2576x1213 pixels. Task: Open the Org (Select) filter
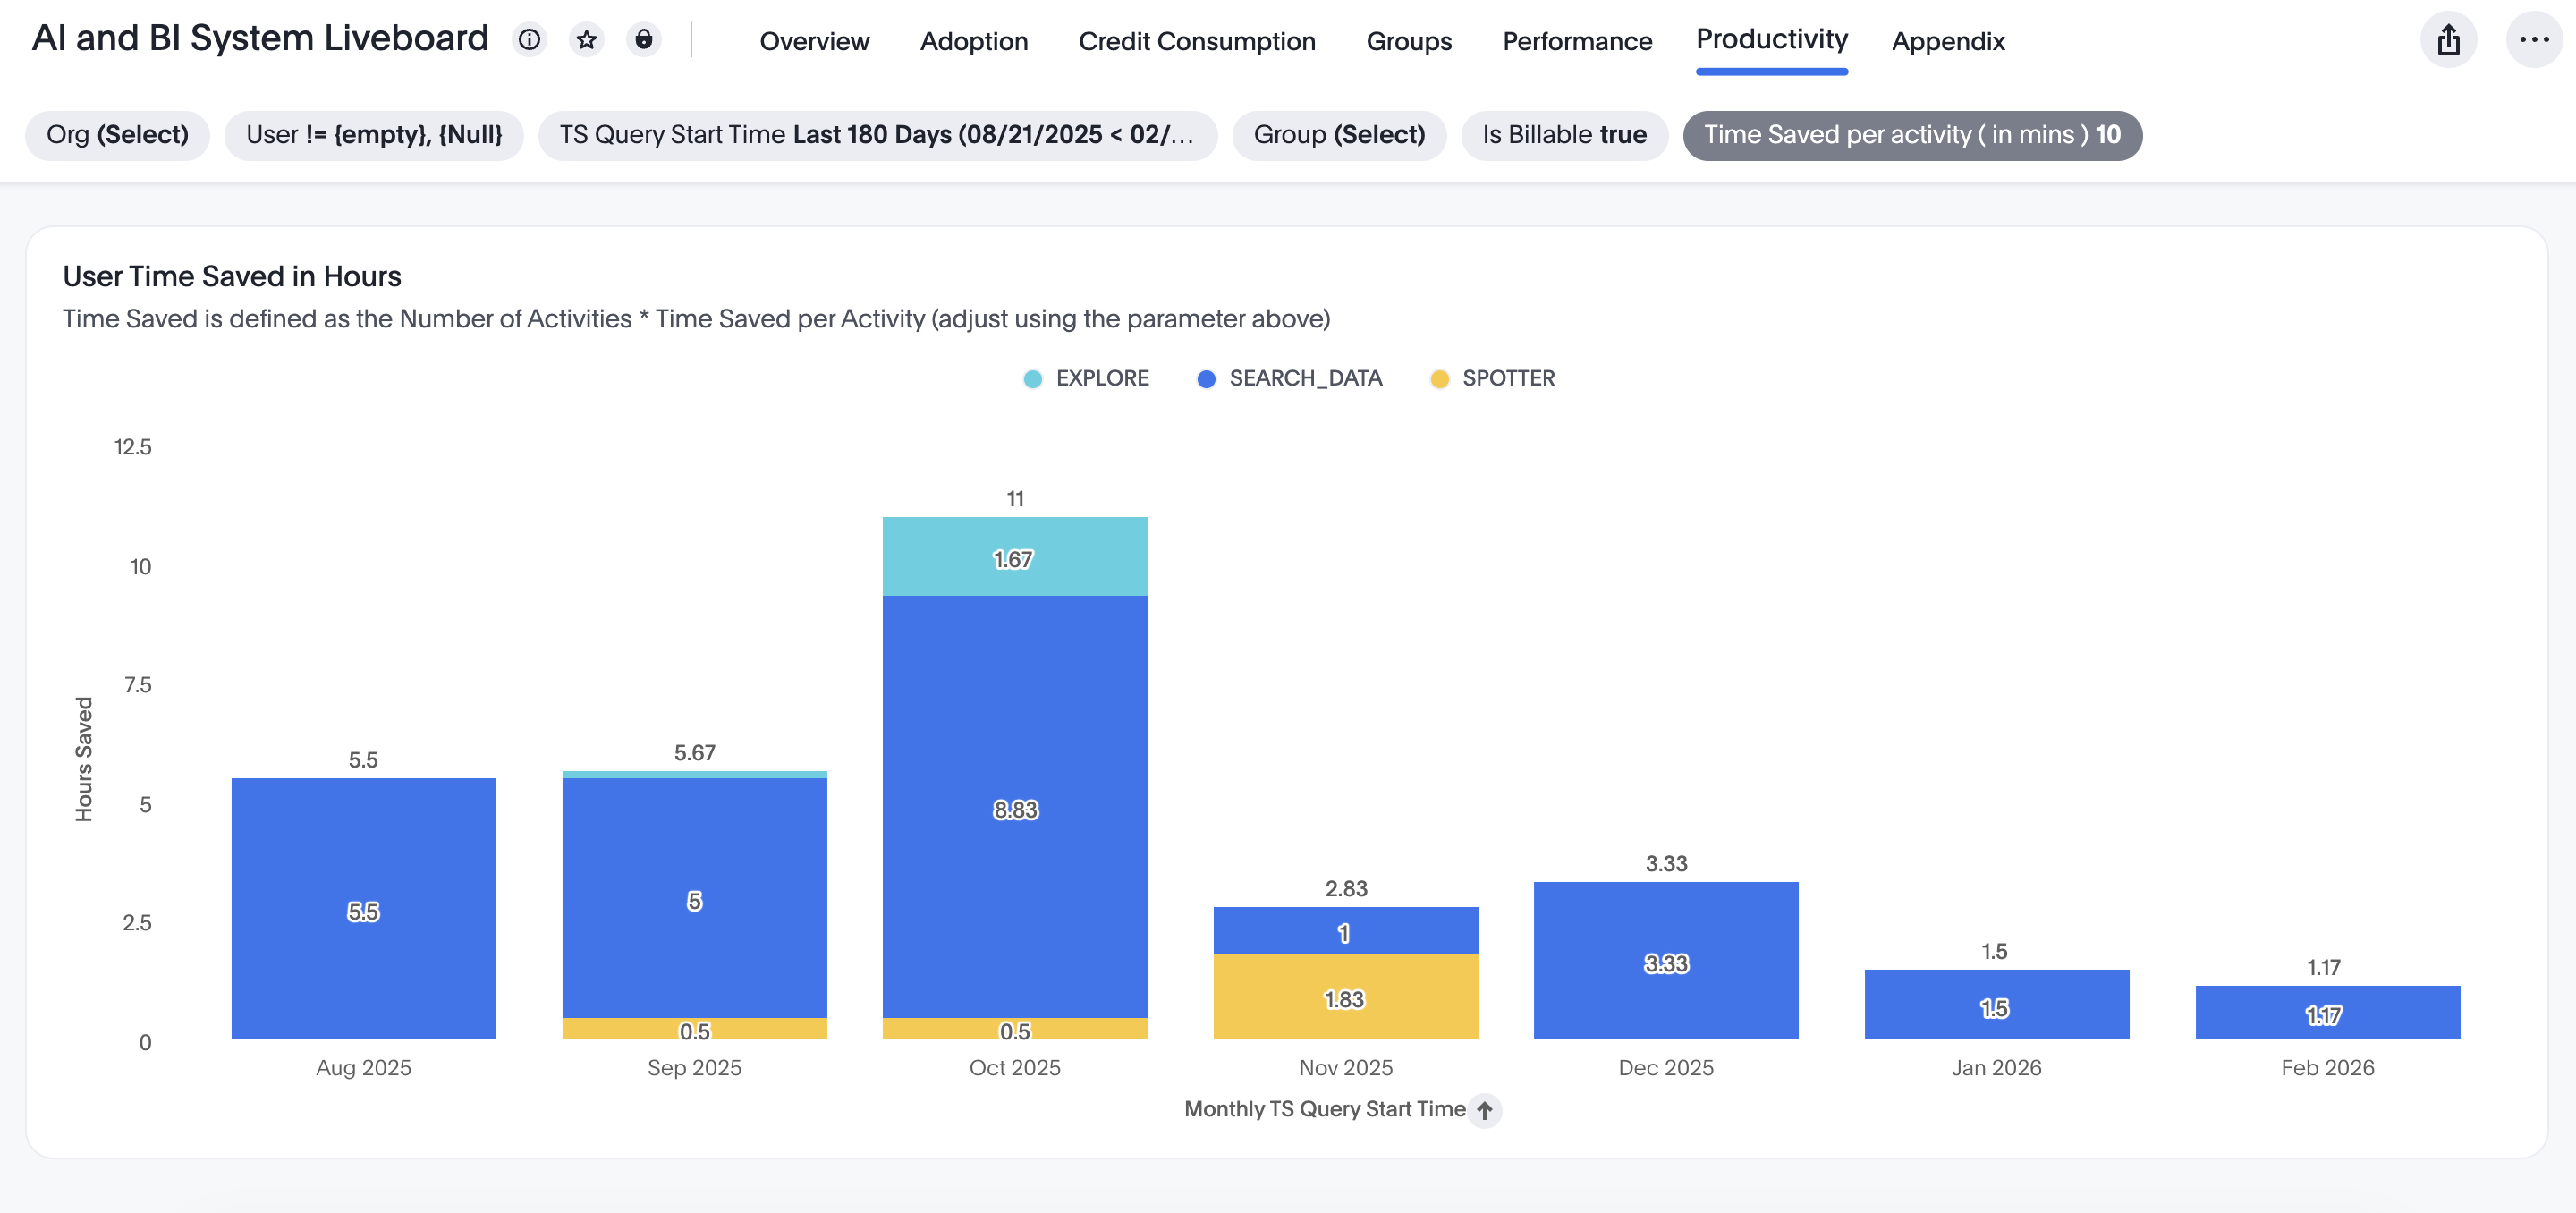[x=118, y=135]
